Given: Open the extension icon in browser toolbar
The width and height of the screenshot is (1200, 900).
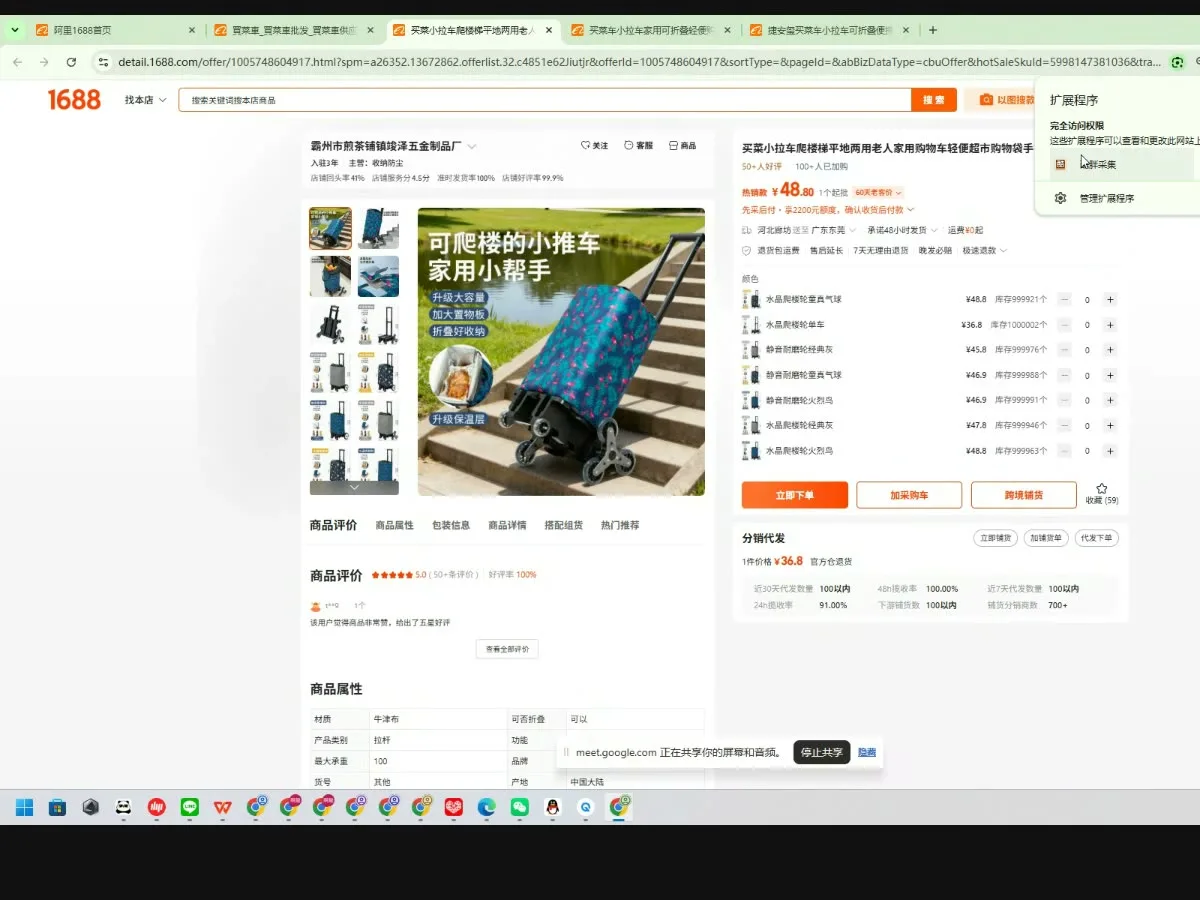Looking at the screenshot, I should pos(1178,62).
